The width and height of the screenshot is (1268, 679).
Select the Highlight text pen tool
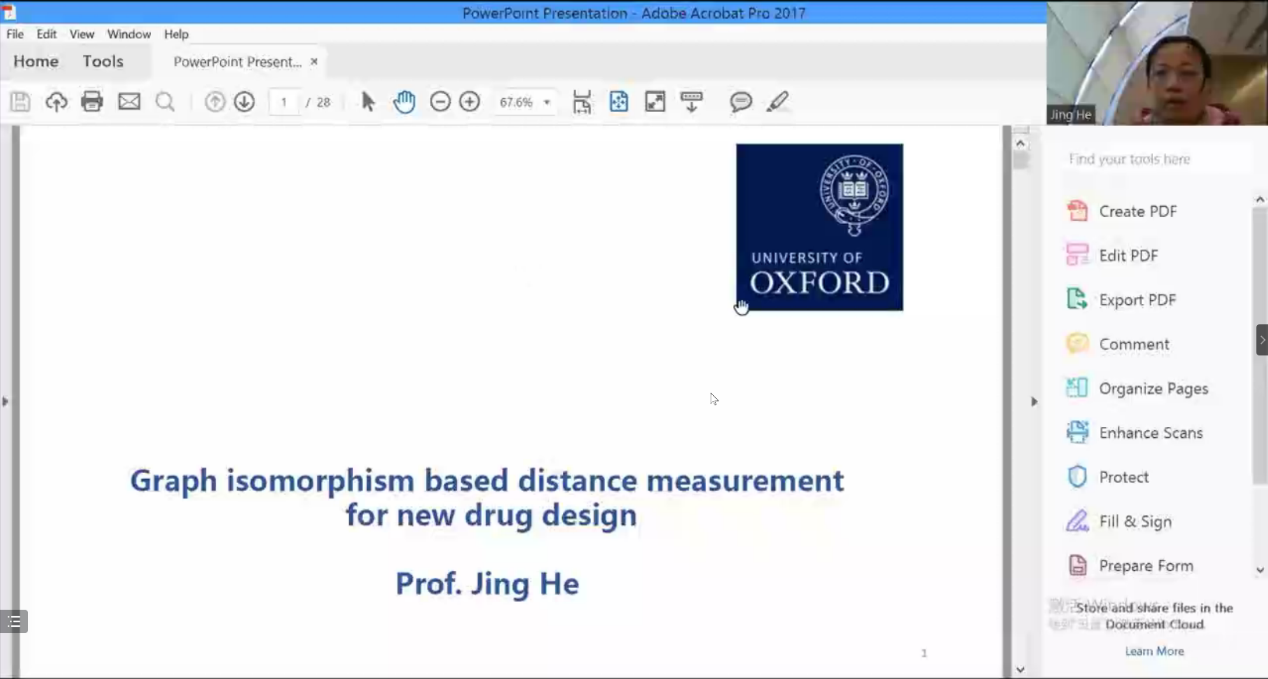[x=777, y=101]
